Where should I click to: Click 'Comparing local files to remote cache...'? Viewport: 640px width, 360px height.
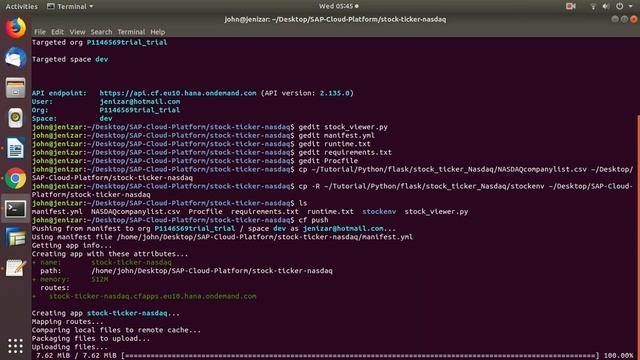[116, 330]
